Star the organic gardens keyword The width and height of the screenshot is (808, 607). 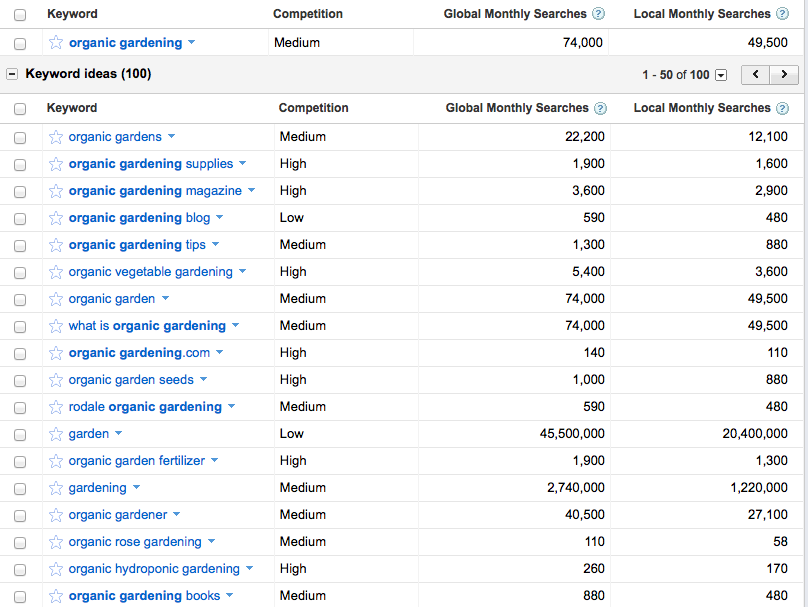tap(56, 137)
